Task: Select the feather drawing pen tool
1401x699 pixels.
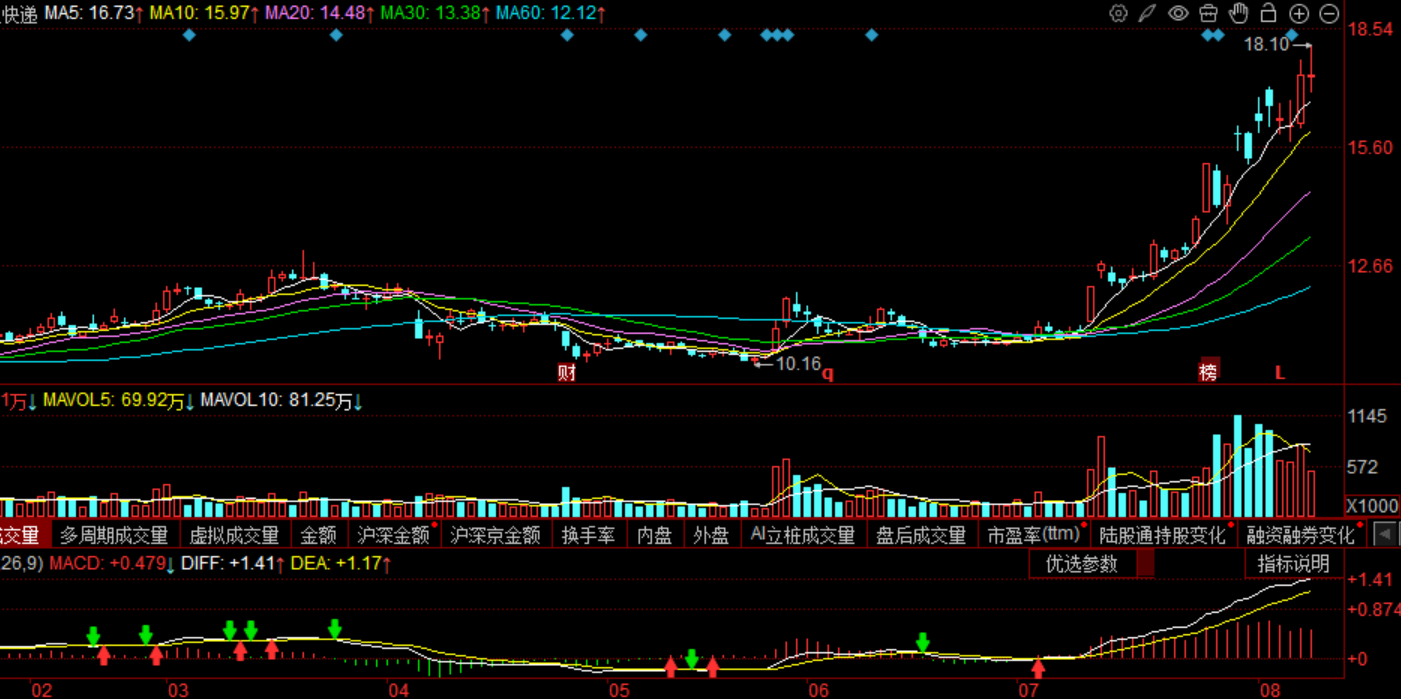Action: pos(1149,13)
